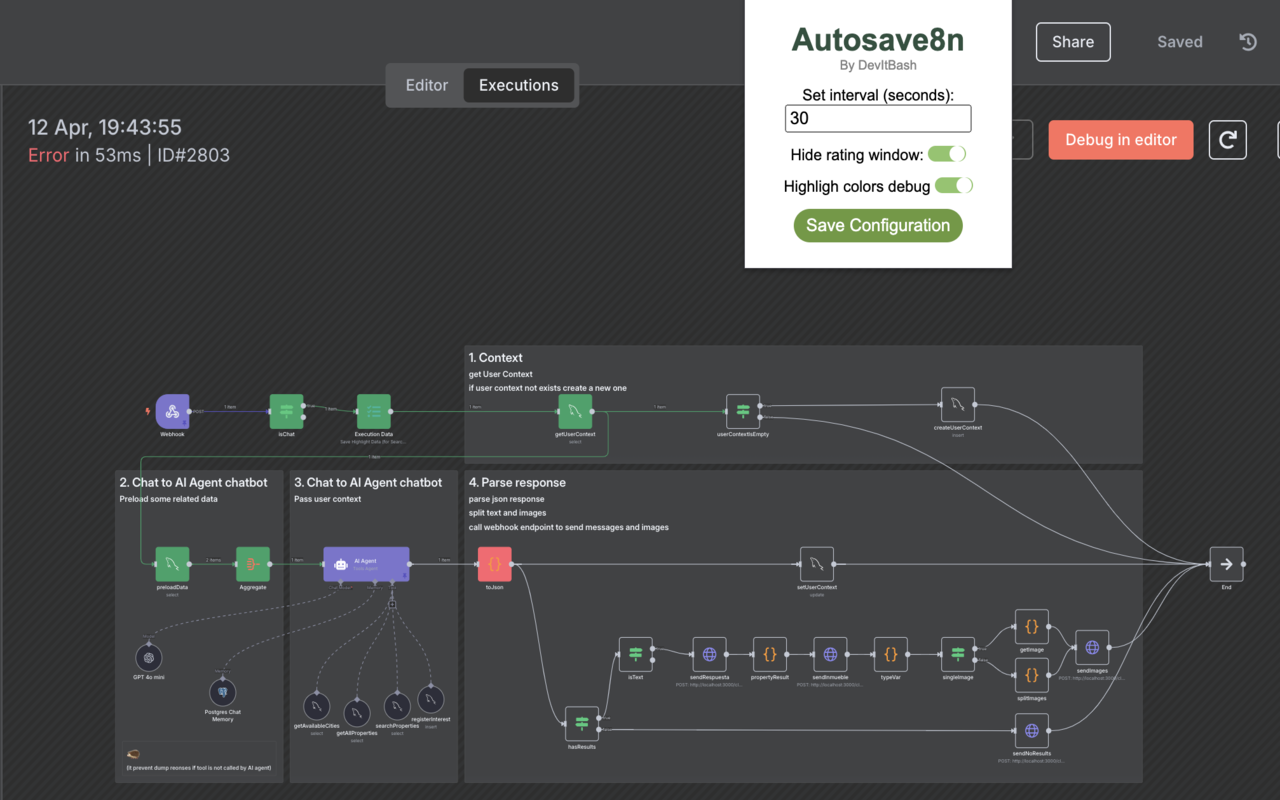
Task: Open the workflow version history icon
Action: coord(1247,41)
